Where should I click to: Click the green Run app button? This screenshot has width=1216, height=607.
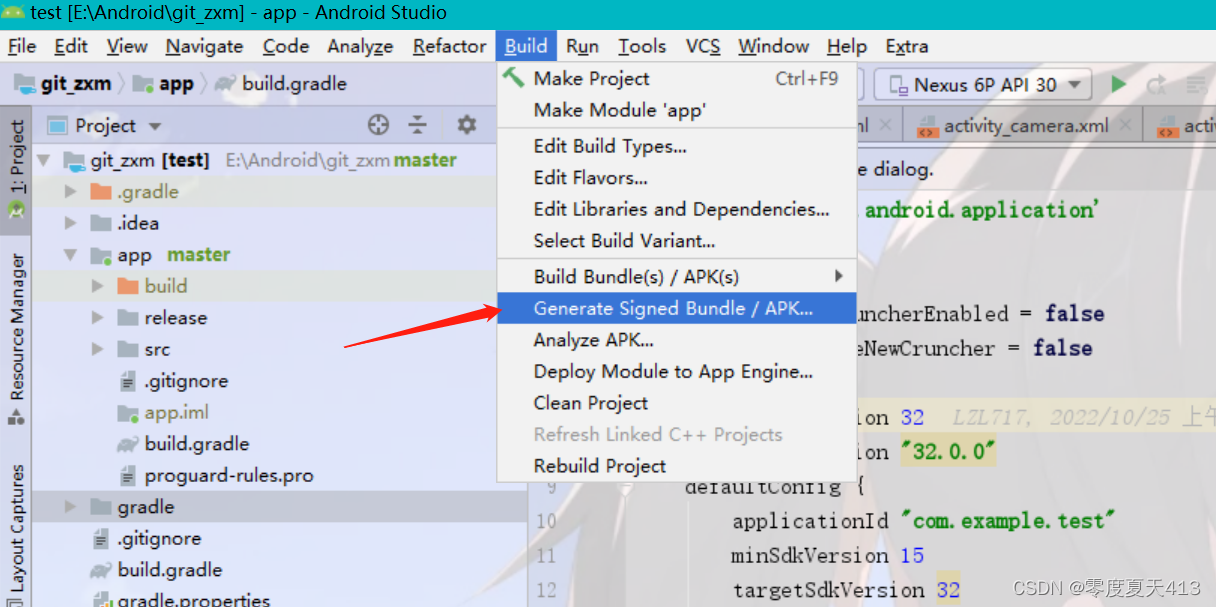coord(1119,85)
